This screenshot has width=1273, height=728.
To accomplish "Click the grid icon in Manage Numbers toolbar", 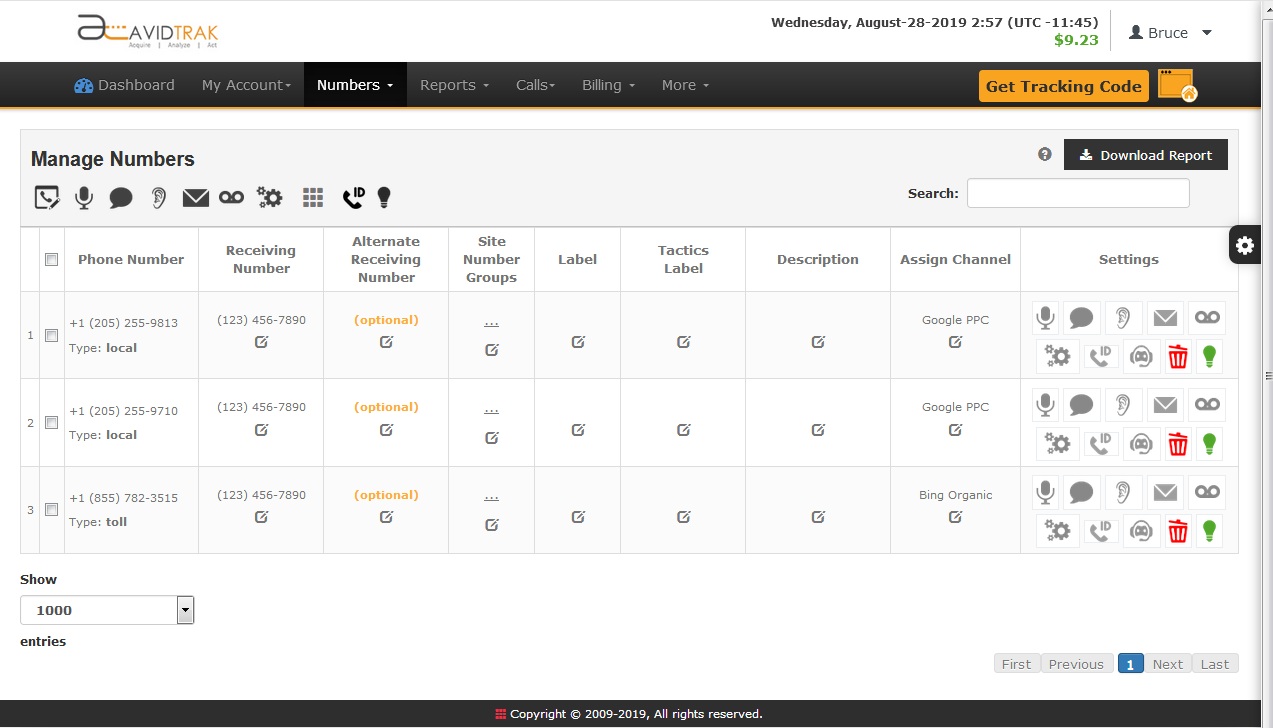I will 313,198.
